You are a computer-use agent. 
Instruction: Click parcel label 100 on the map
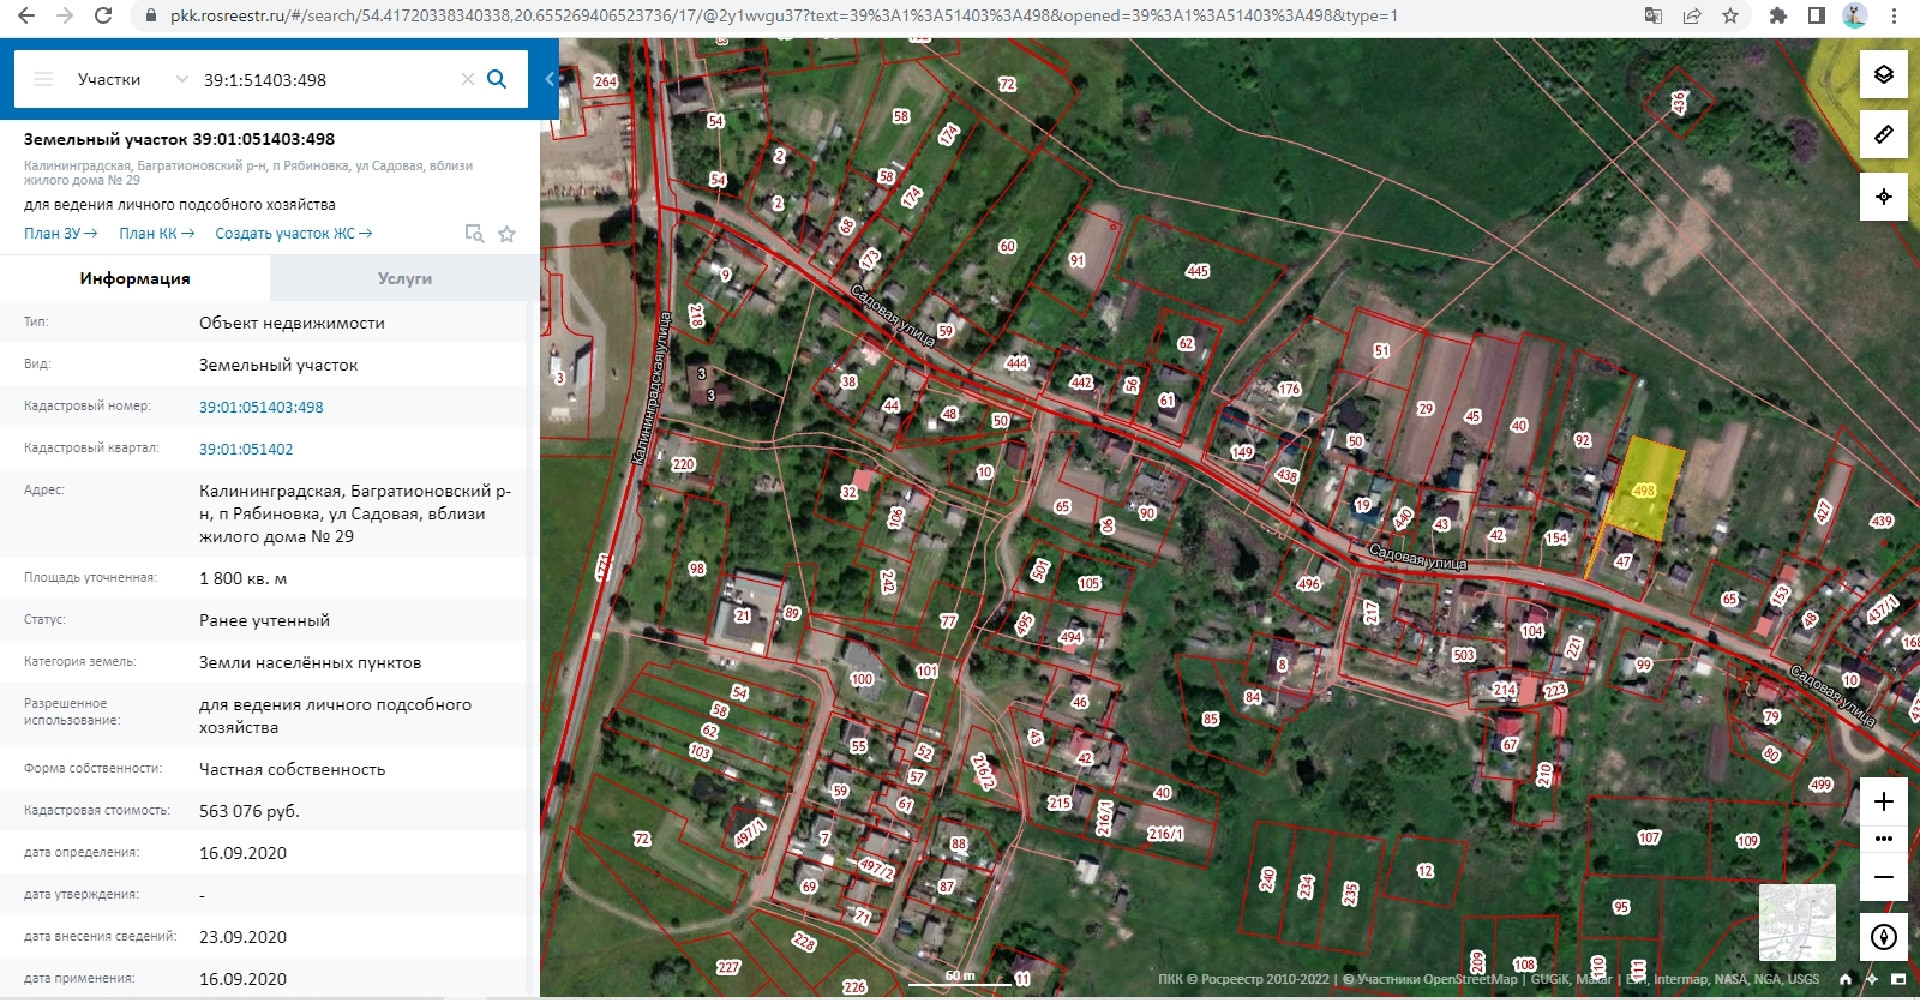pyautogui.click(x=862, y=679)
